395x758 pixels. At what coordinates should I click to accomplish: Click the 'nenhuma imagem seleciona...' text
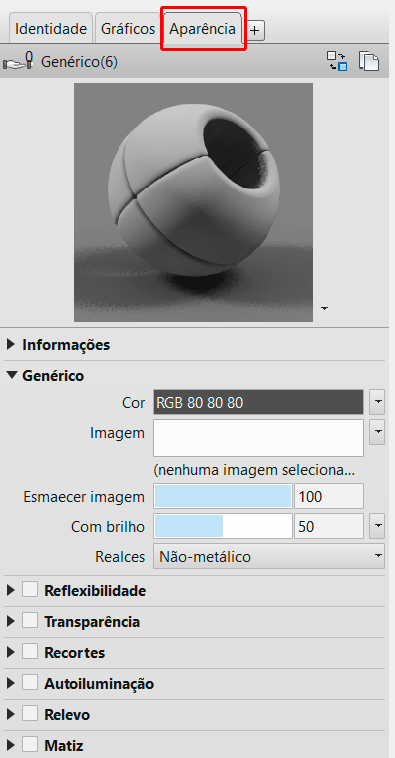254,470
